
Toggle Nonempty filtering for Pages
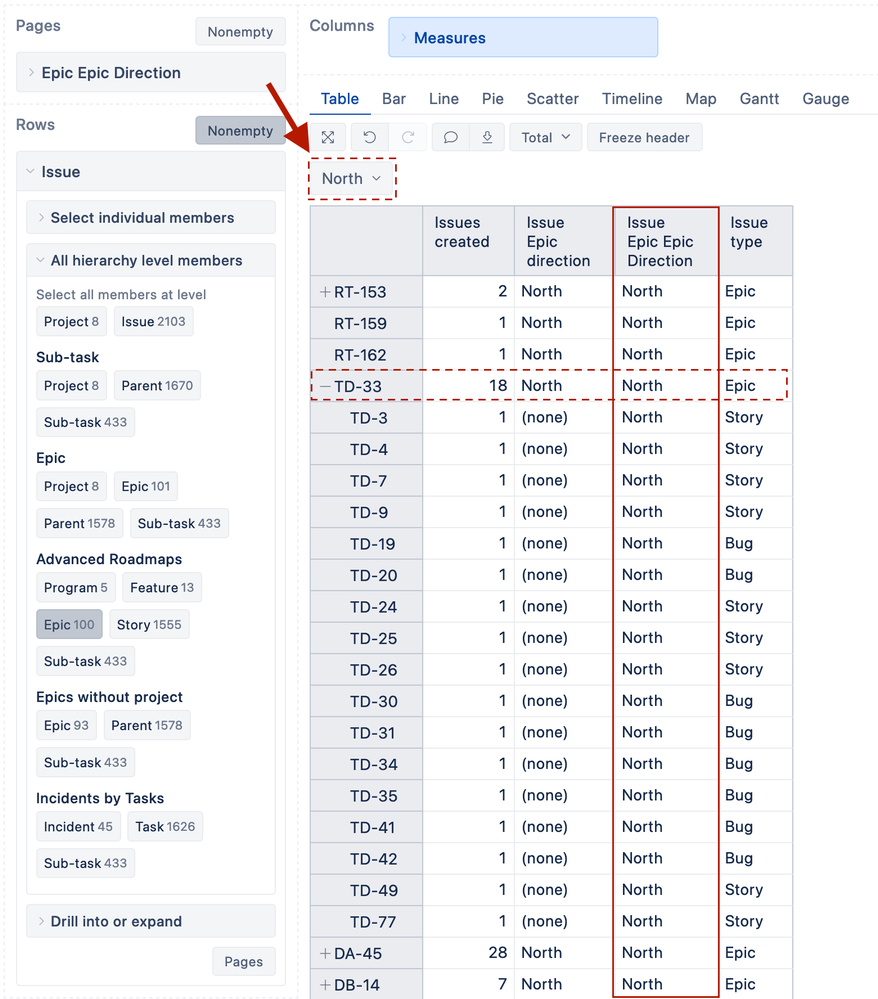tap(240, 31)
